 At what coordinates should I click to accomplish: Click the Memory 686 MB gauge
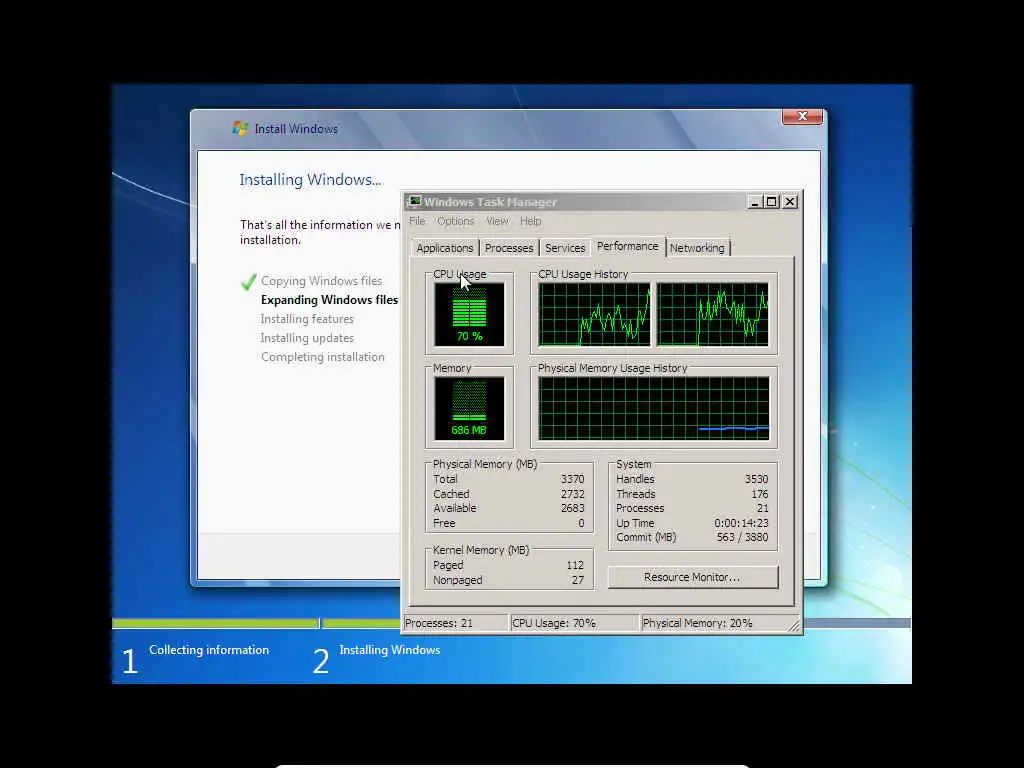(469, 408)
